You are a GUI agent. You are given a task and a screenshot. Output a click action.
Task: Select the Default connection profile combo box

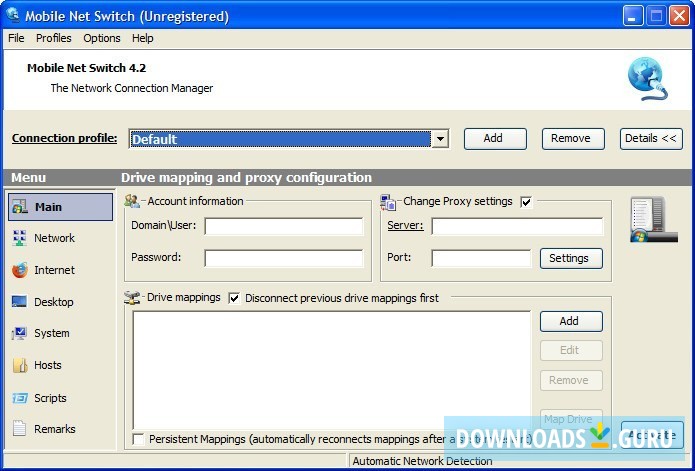pyautogui.click(x=289, y=139)
